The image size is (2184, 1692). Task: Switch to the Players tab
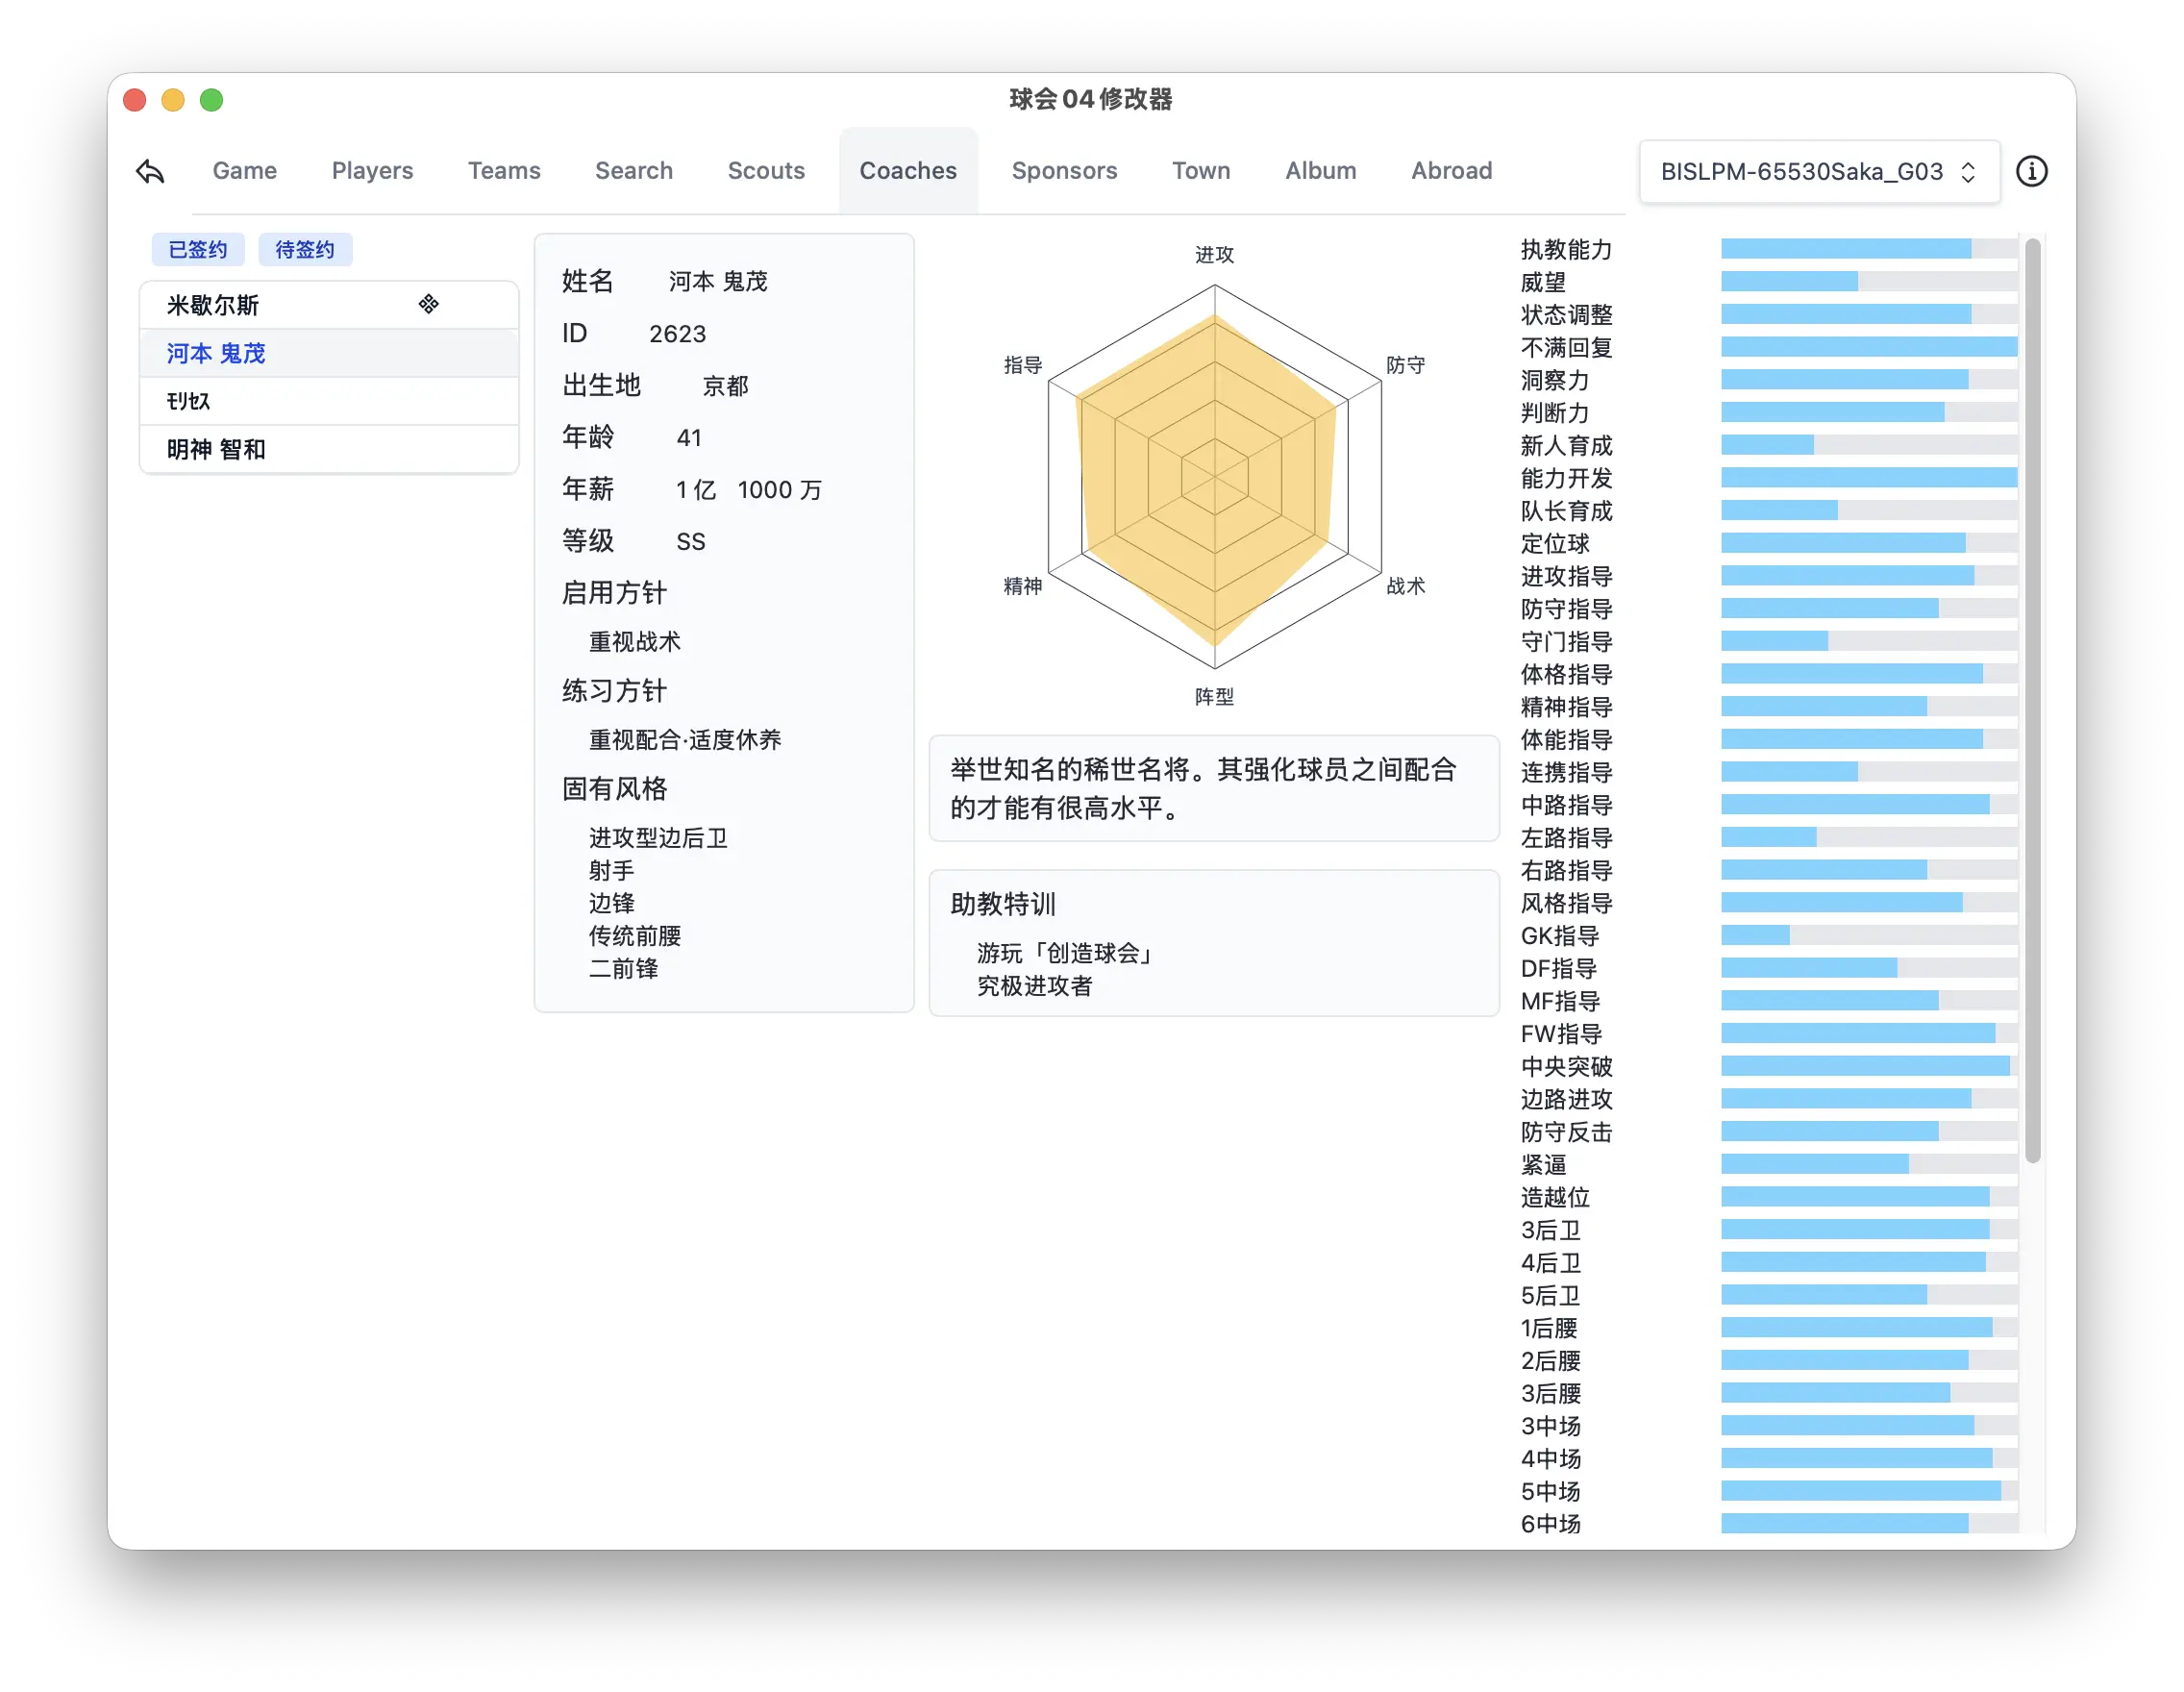[372, 171]
